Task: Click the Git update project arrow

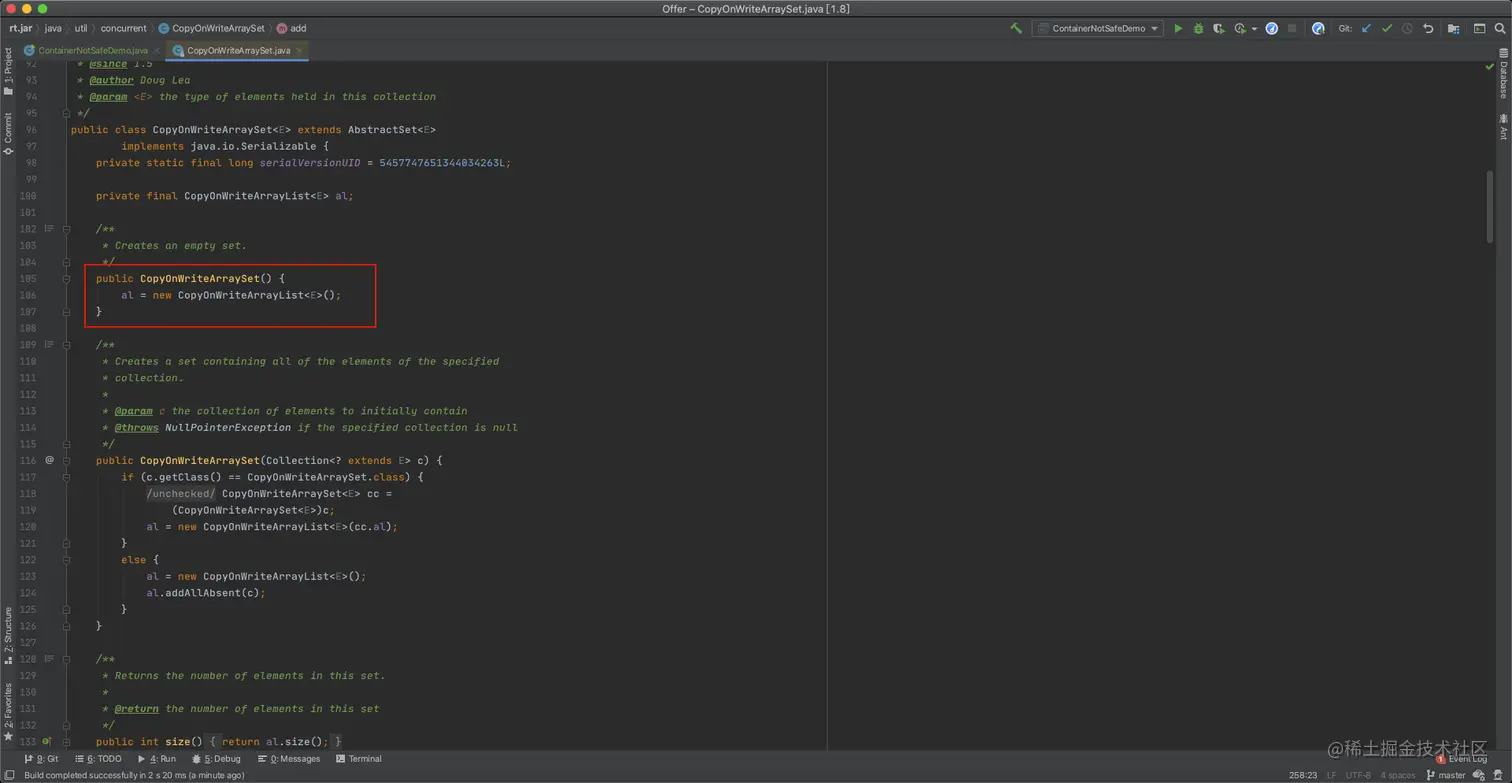Action: [1366, 29]
